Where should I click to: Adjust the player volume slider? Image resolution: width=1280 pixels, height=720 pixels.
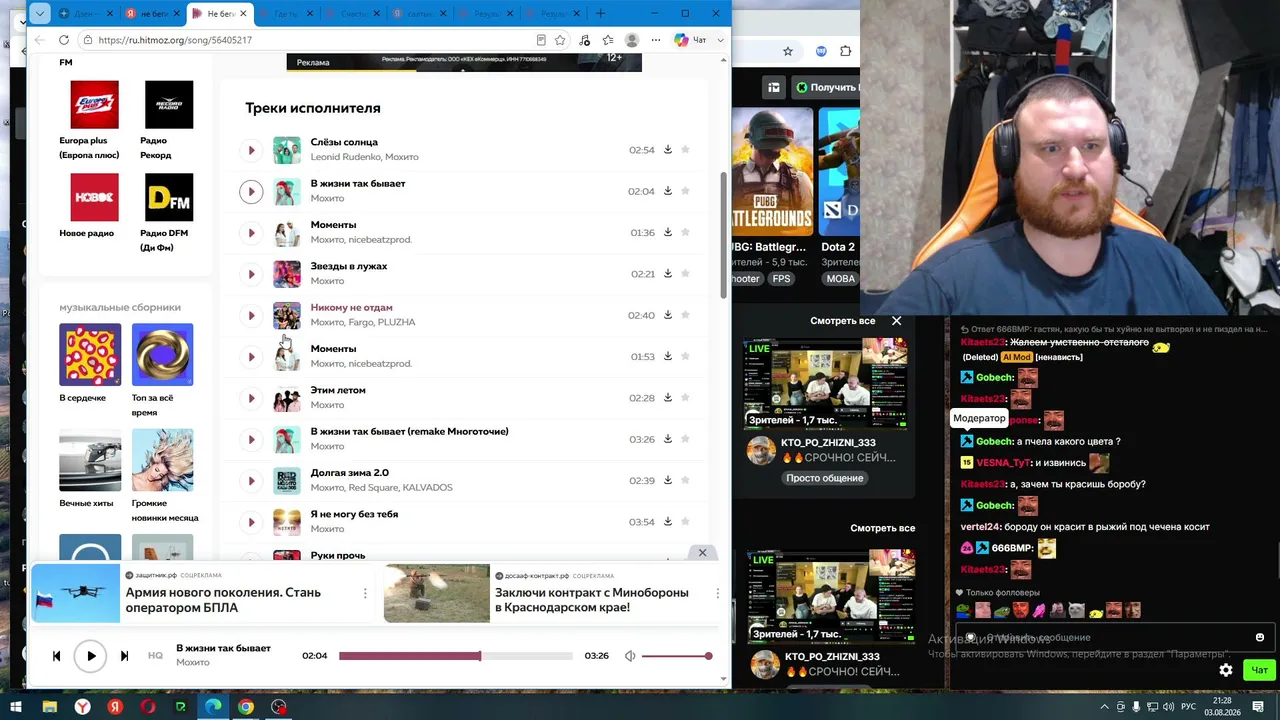click(x=676, y=656)
